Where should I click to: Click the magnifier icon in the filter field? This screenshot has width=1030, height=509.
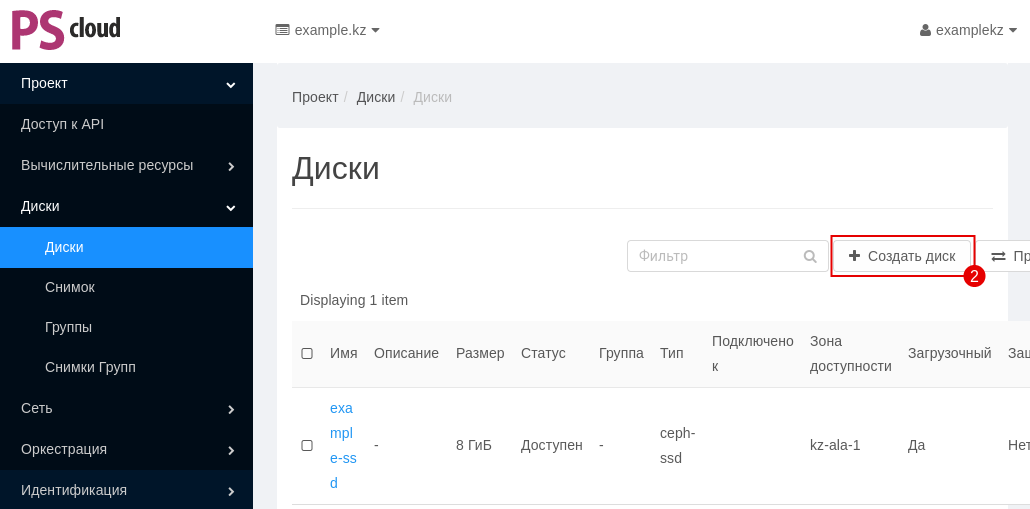tap(811, 256)
